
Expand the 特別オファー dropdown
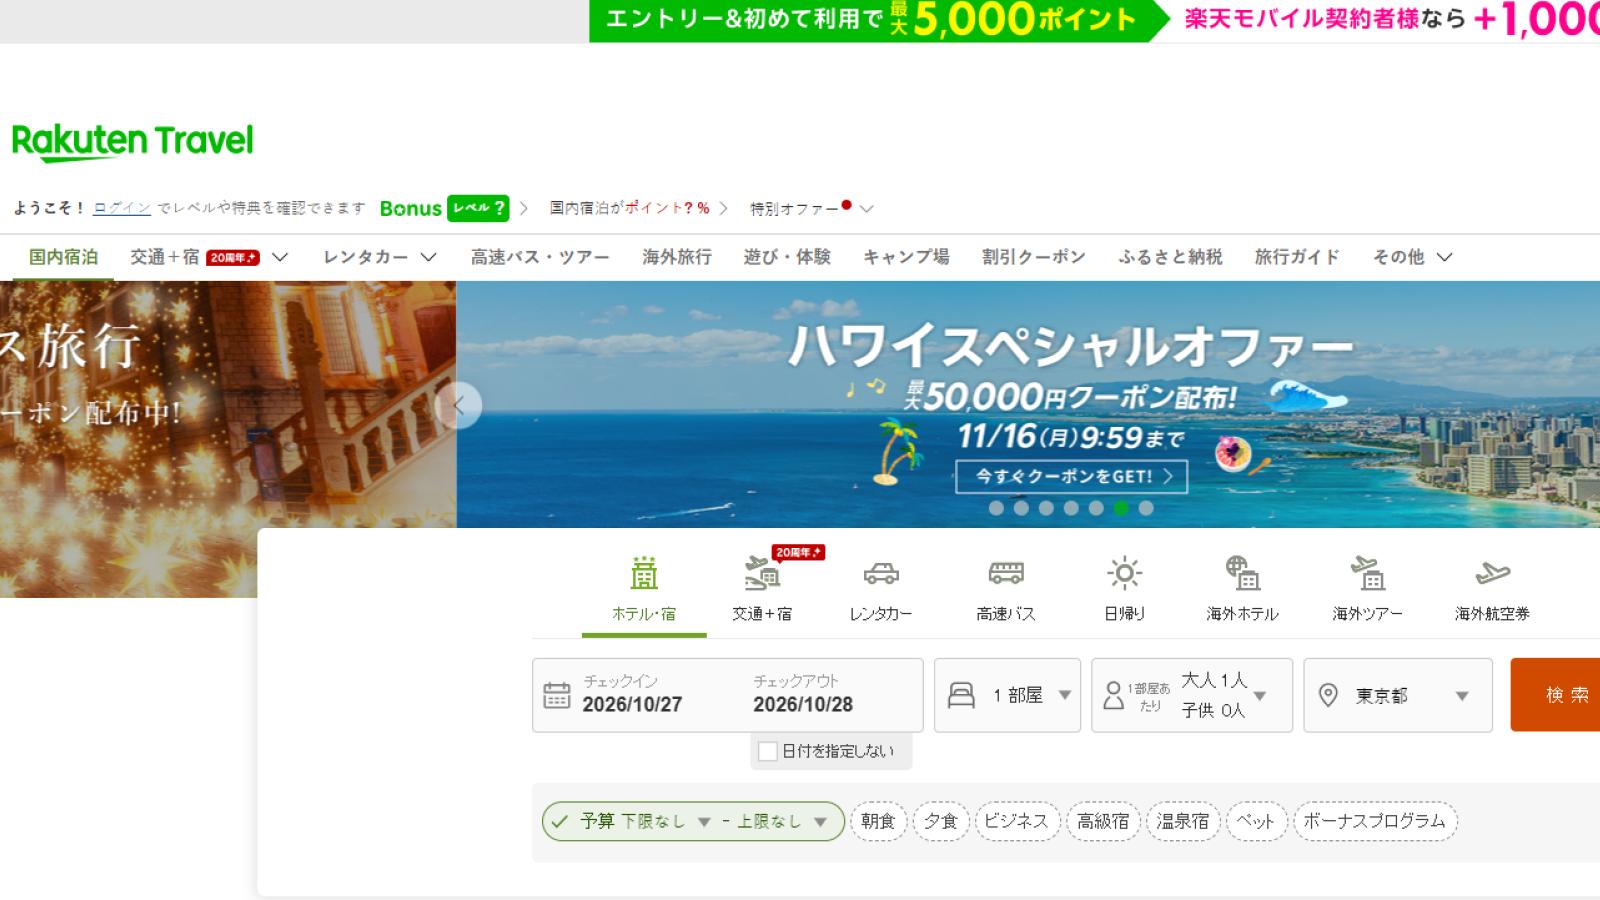(812, 208)
